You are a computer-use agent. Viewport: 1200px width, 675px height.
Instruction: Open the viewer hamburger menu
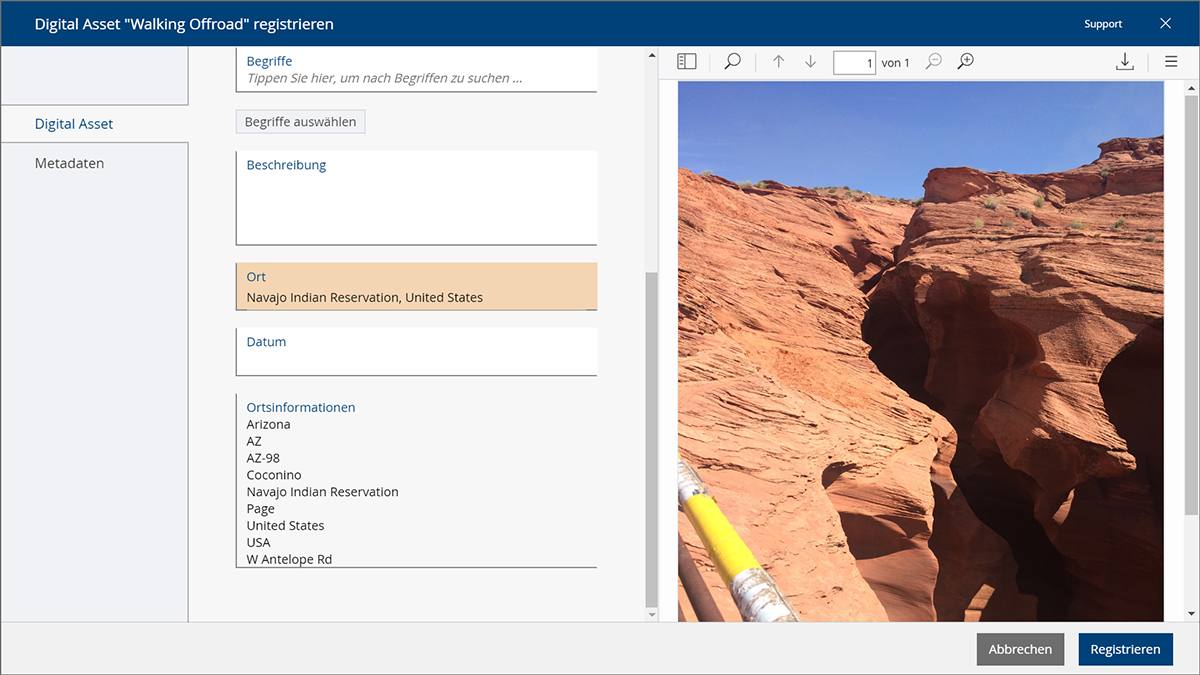click(1171, 62)
